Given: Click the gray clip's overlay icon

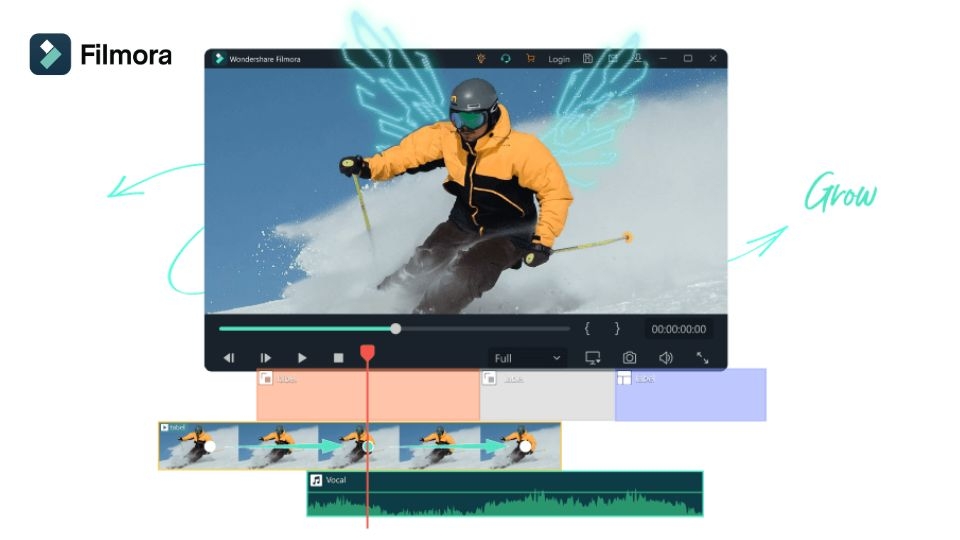Looking at the screenshot, I should point(489,378).
